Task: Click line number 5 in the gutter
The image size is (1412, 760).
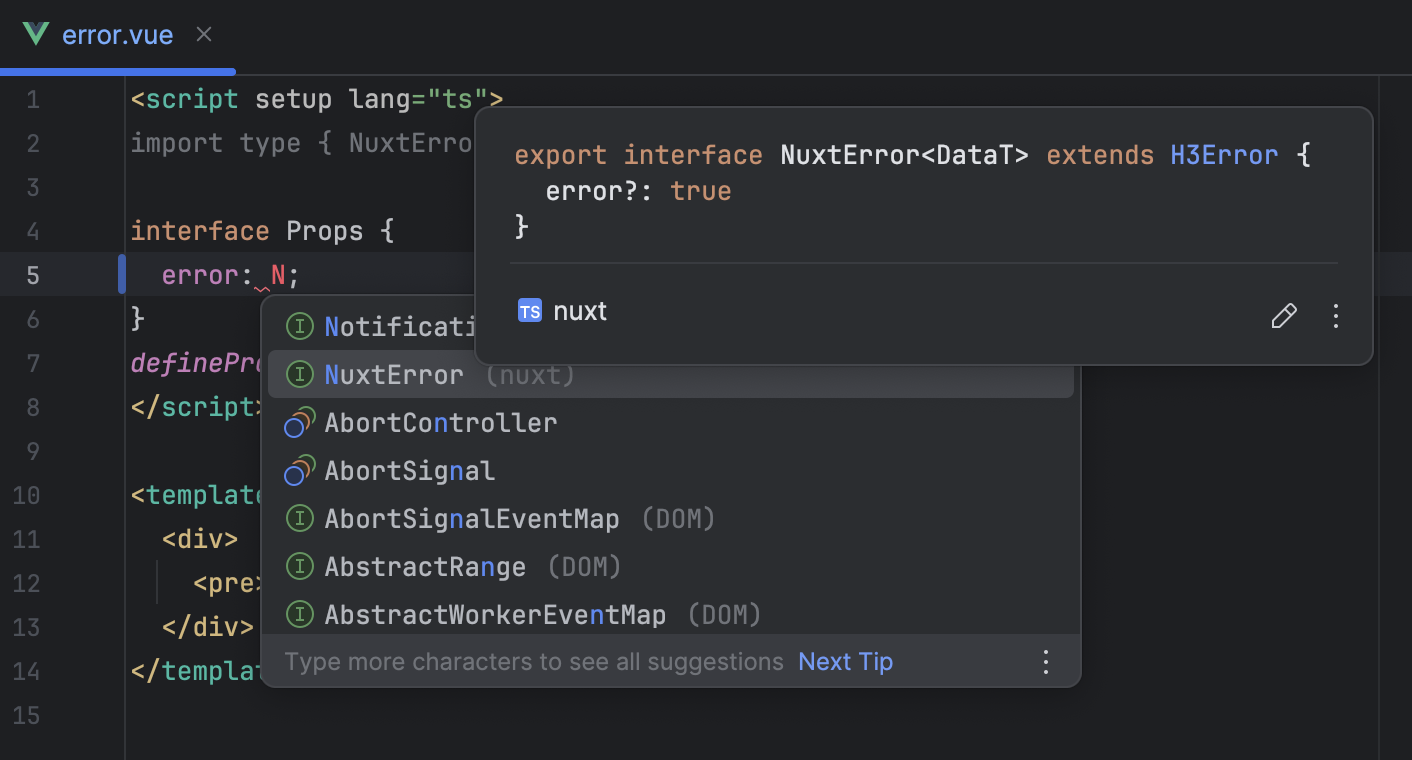Action: [33, 275]
